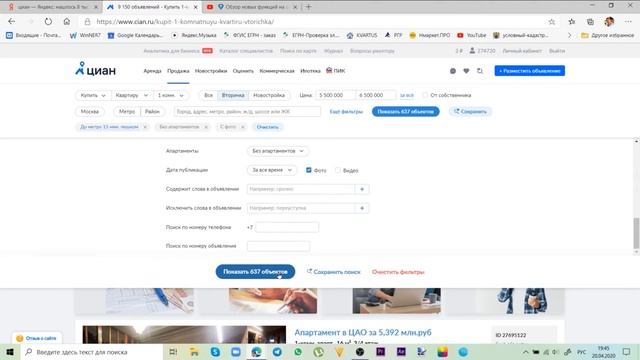Add word with plus in Содержит слова field
Screen dimensions: 640x360
coord(362,189)
